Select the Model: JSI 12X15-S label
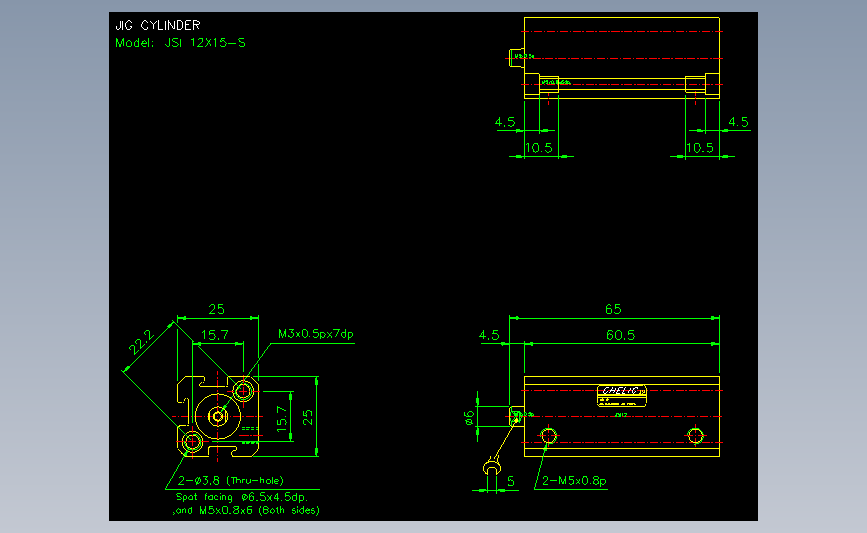The width and height of the screenshot is (867, 533). (x=180, y=43)
